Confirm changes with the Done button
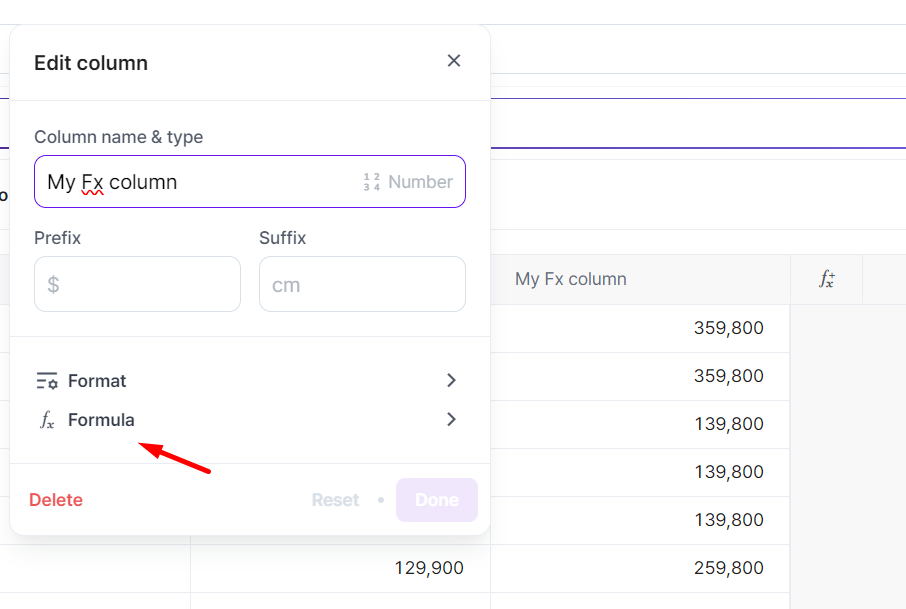The width and height of the screenshot is (906, 609). pos(436,500)
